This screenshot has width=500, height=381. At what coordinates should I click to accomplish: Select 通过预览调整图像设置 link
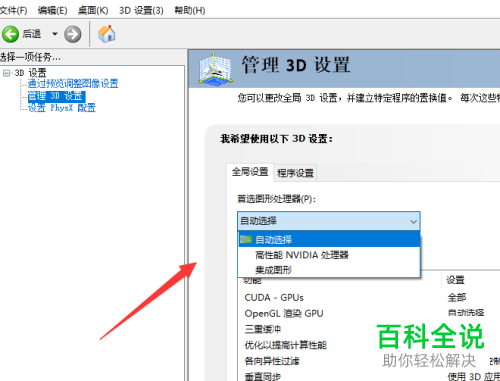73,83
